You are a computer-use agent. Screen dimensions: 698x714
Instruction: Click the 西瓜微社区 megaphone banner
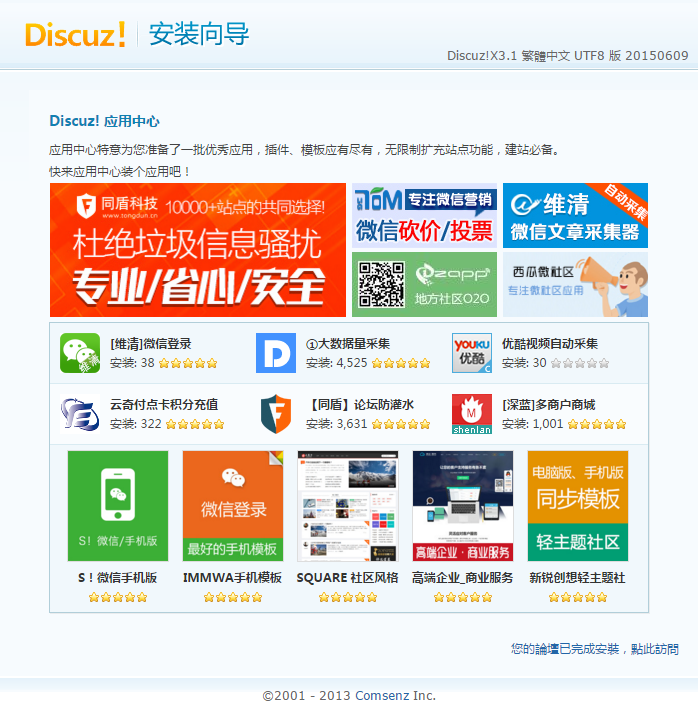click(575, 285)
